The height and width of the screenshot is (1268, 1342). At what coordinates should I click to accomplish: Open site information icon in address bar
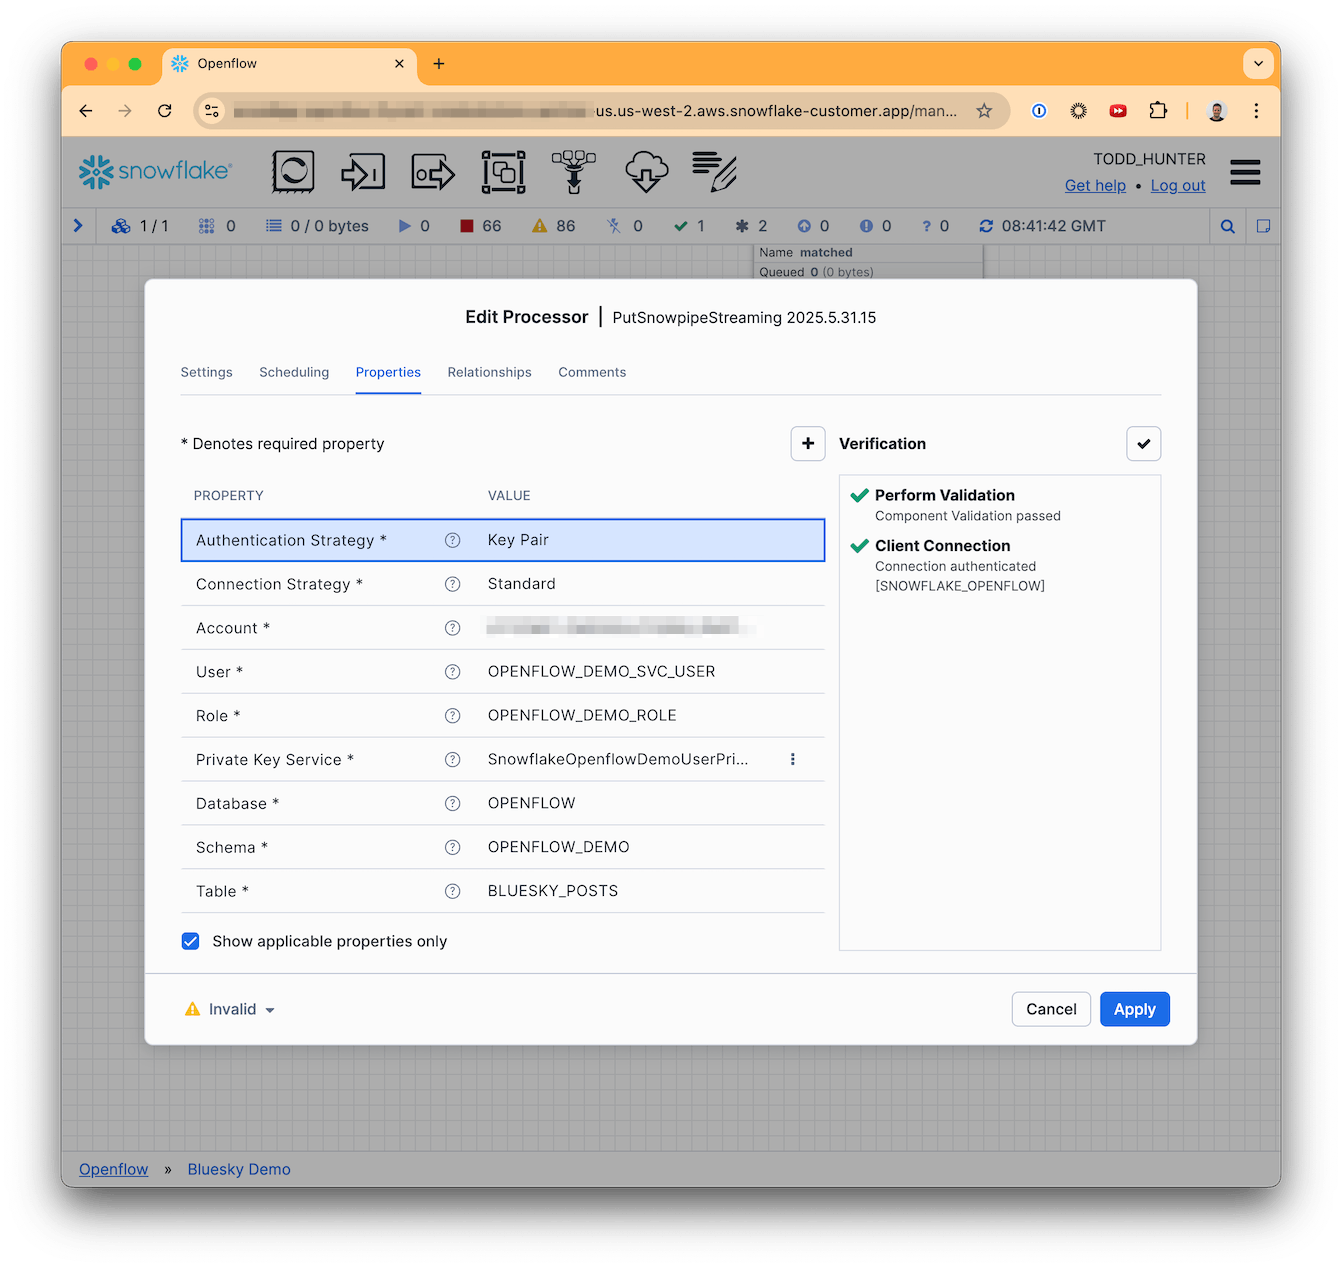tap(212, 111)
